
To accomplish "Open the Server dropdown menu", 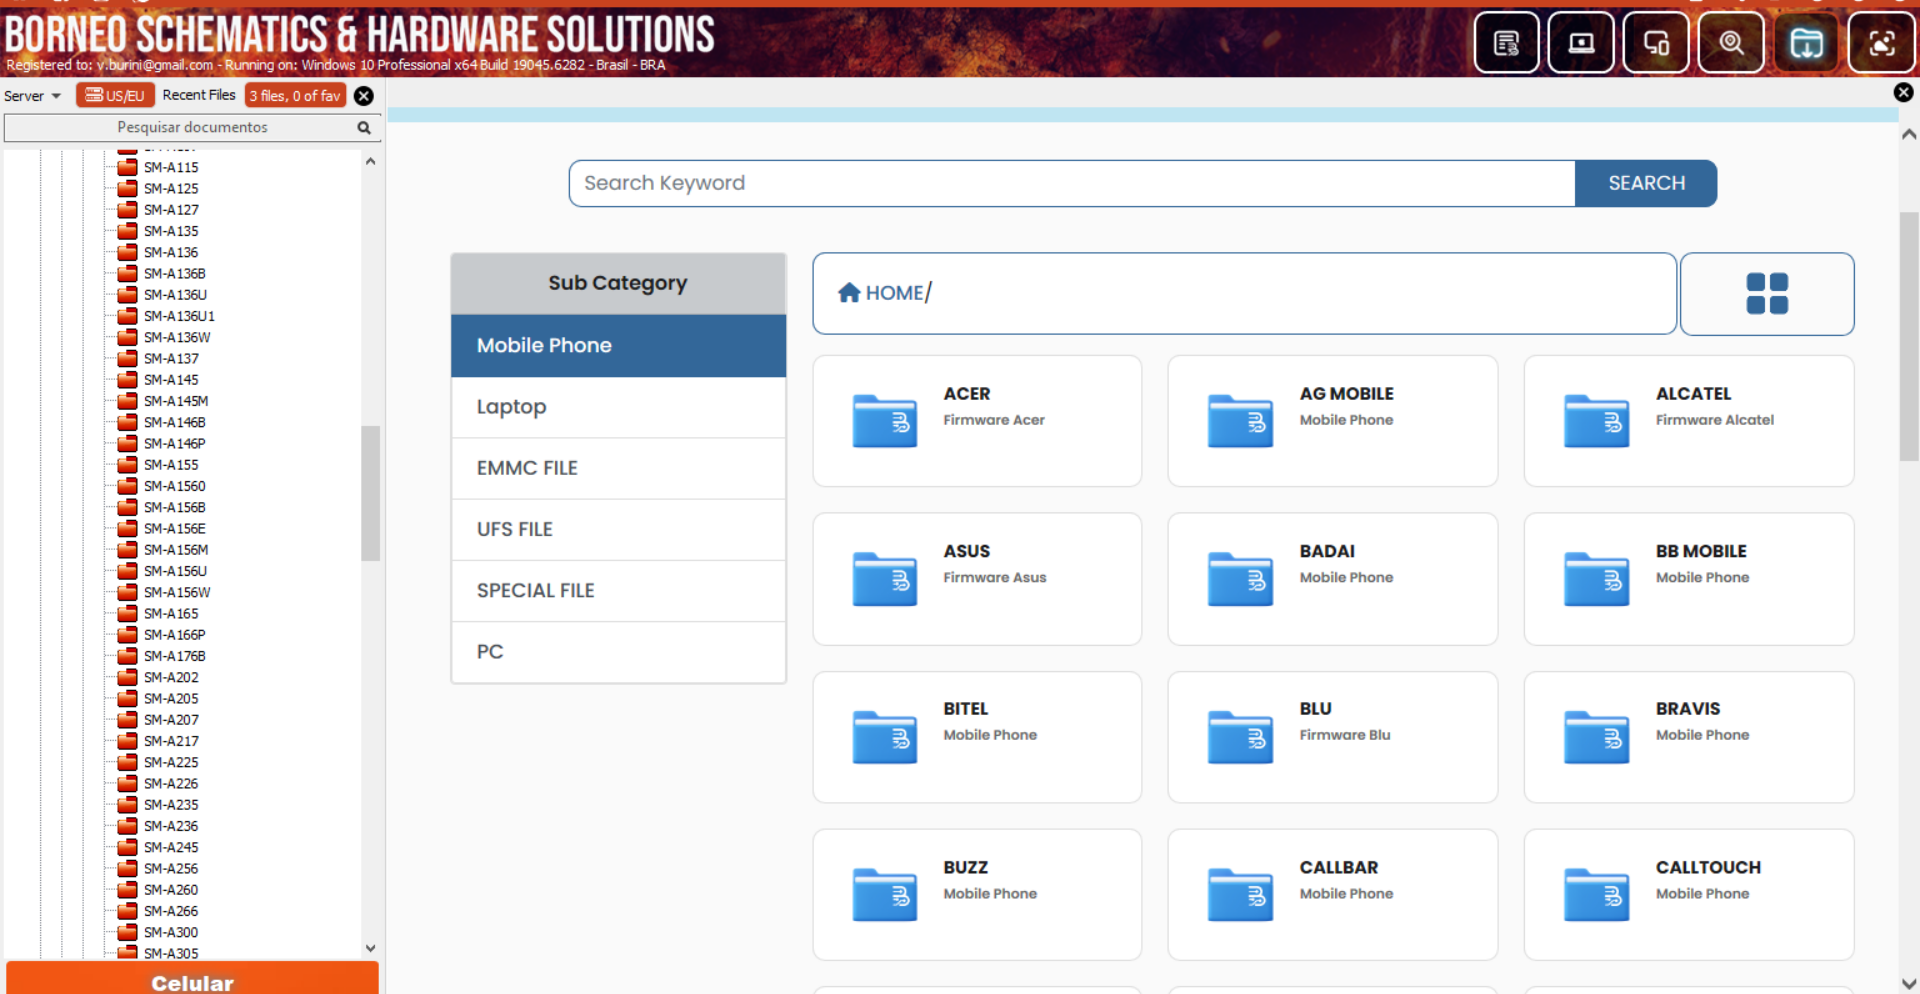I will point(32,96).
